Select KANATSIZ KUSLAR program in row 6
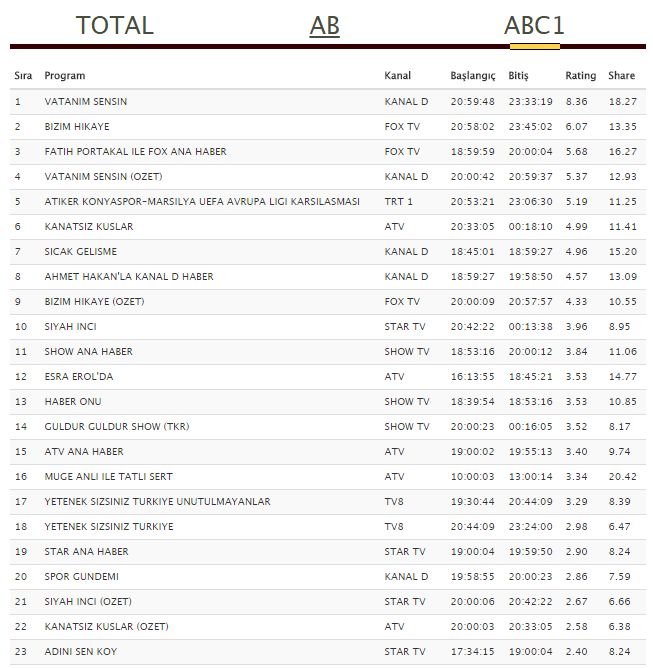Image resolution: width=653 pixels, height=668 pixels. point(89,227)
